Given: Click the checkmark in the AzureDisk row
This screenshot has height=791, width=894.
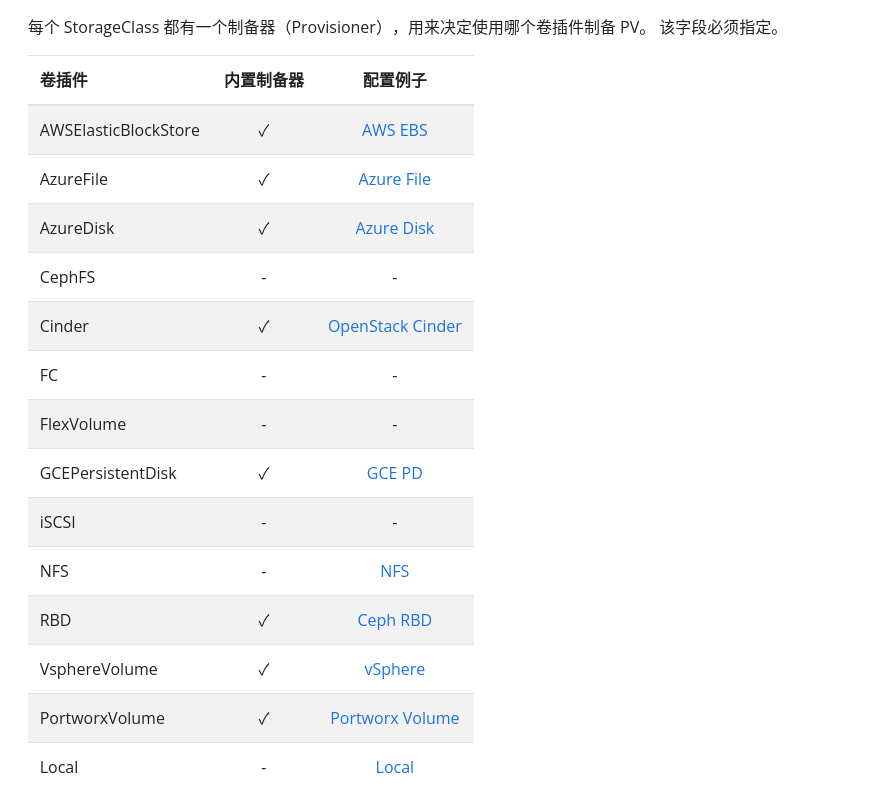Looking at the screenshot, I should click(x=263, y=229).
